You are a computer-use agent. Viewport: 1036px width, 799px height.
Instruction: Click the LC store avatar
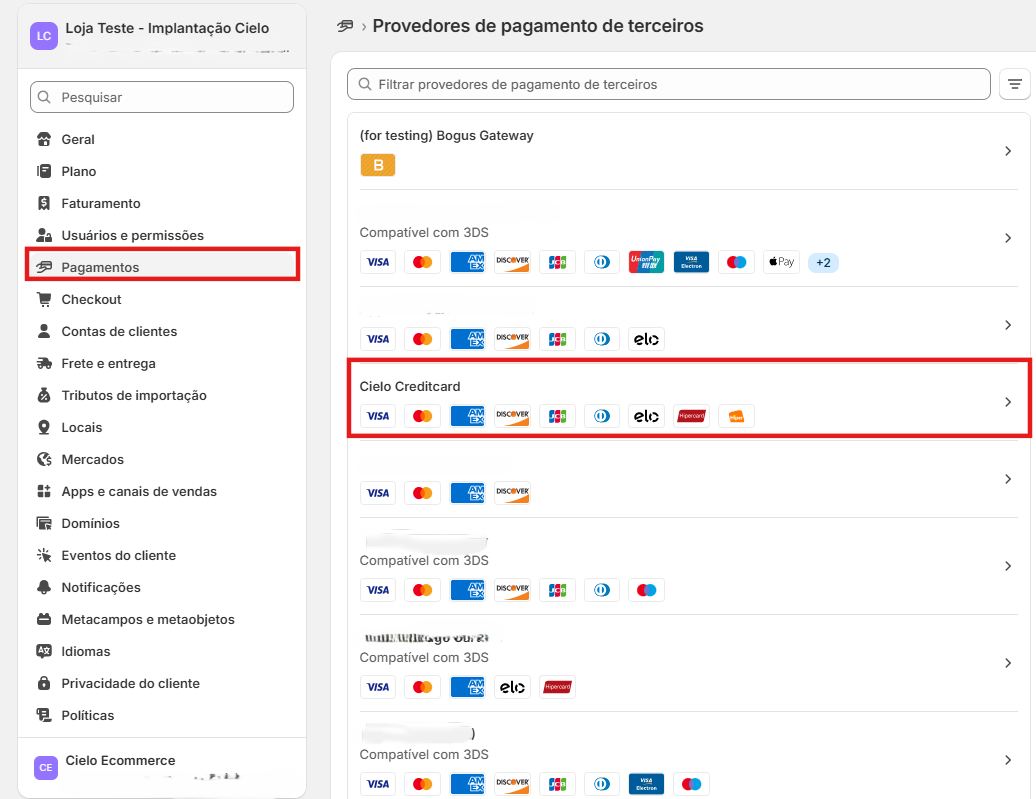tap(44, 36)
